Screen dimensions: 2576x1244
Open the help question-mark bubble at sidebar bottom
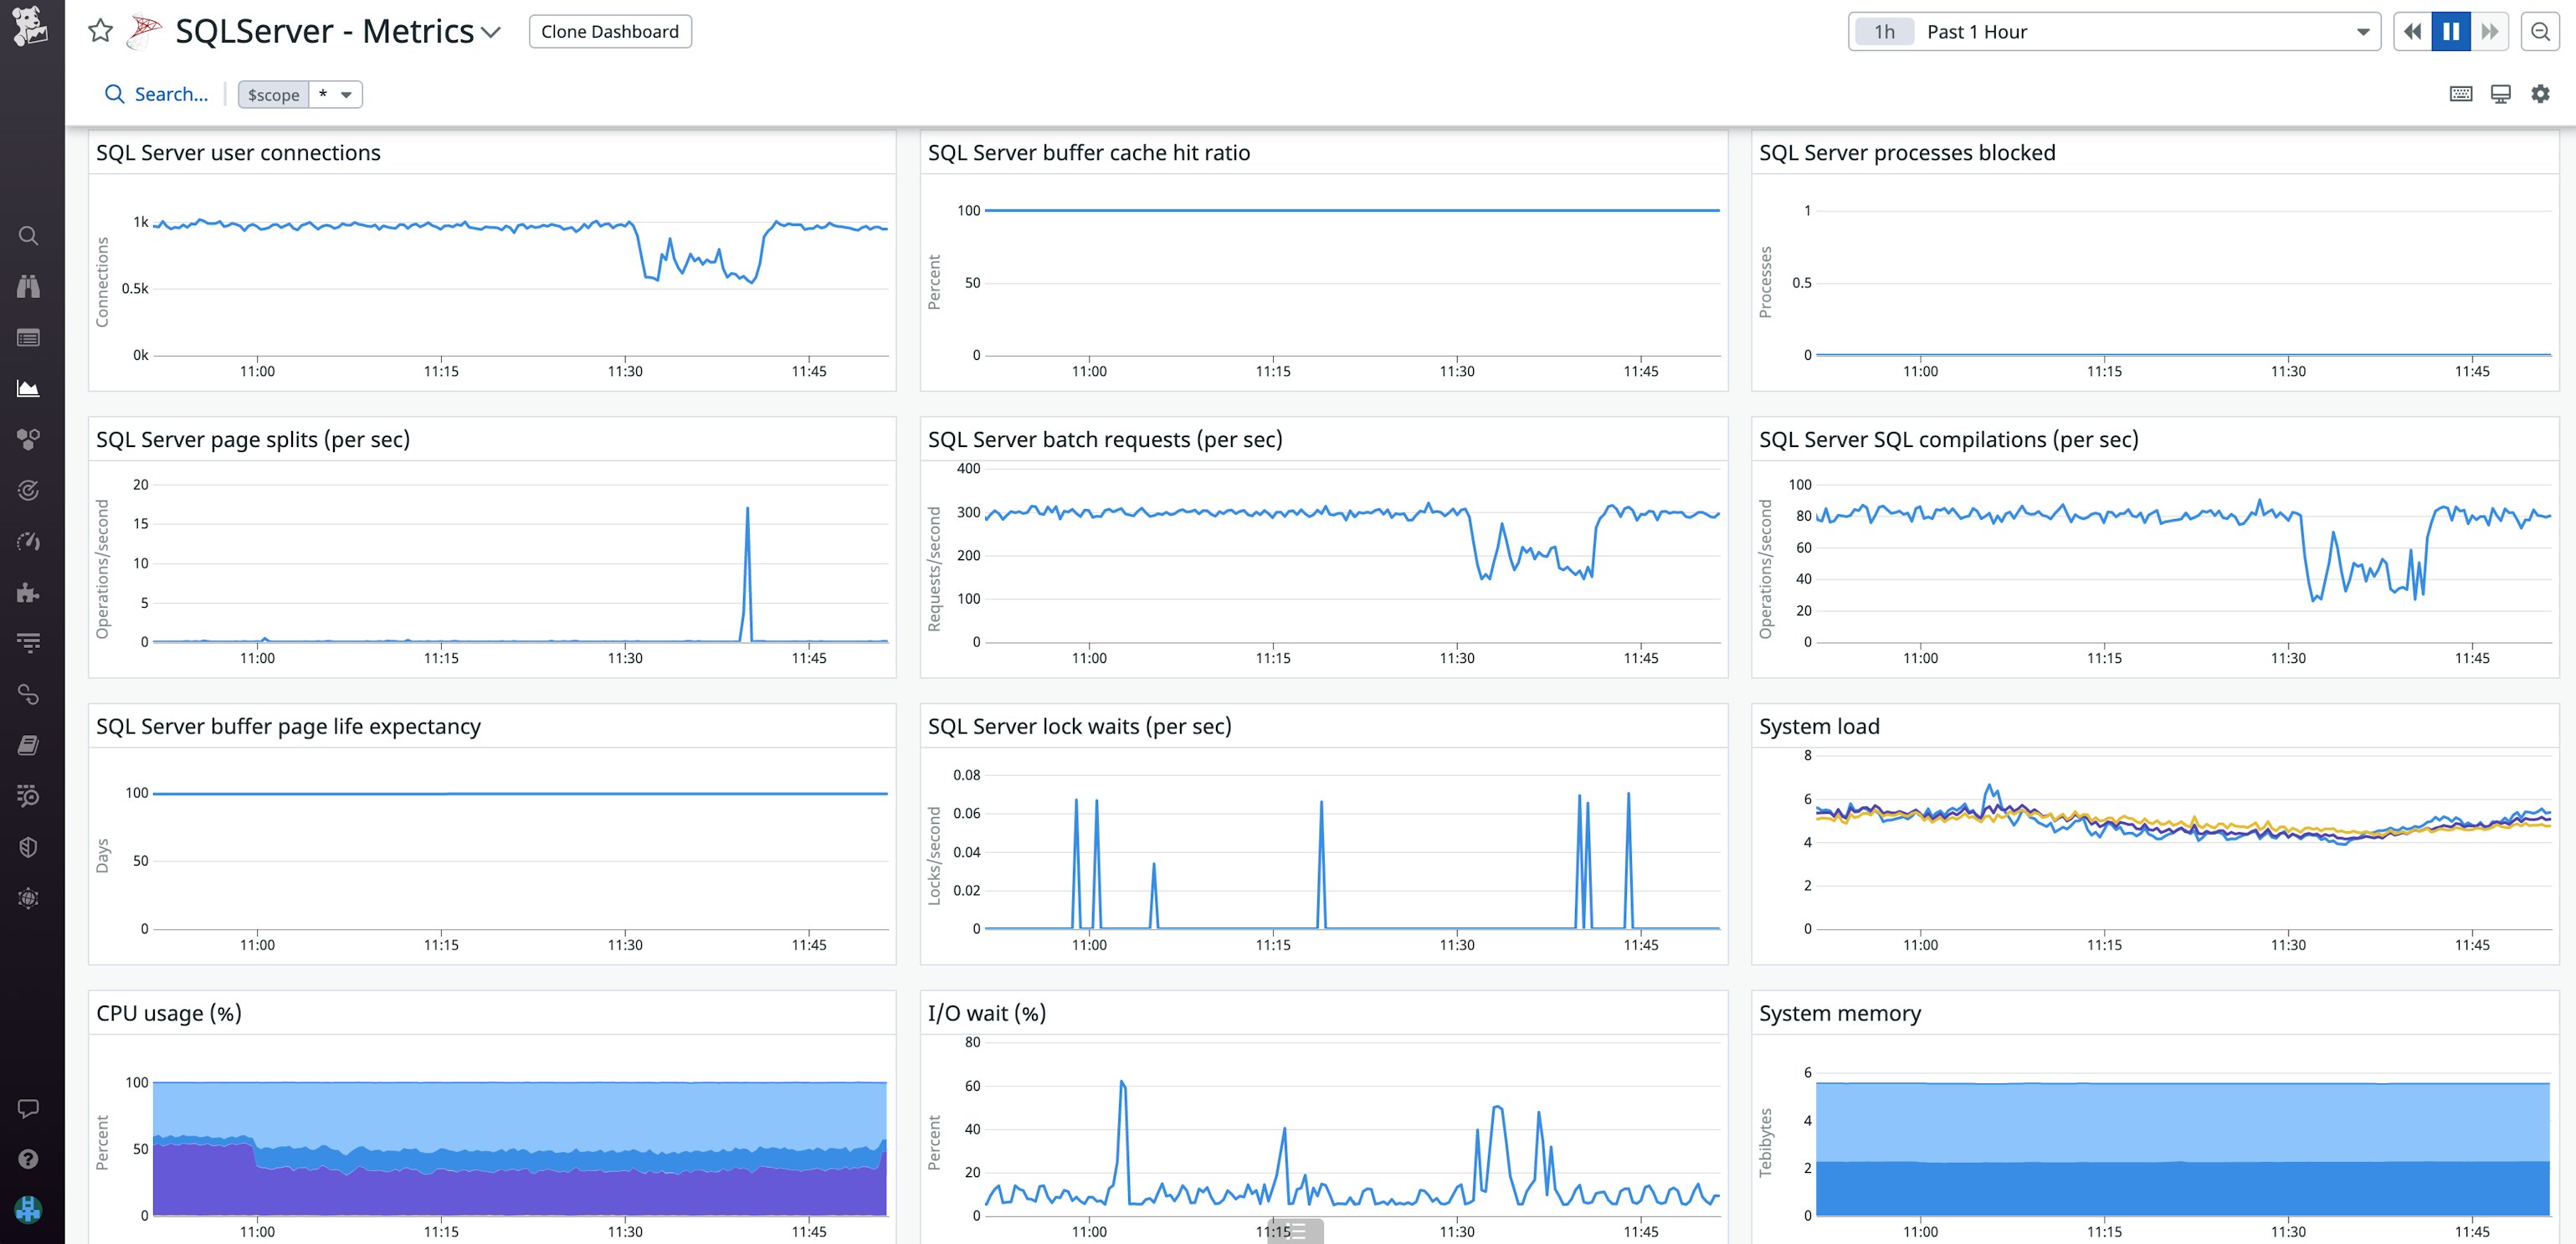[28, 1159]
